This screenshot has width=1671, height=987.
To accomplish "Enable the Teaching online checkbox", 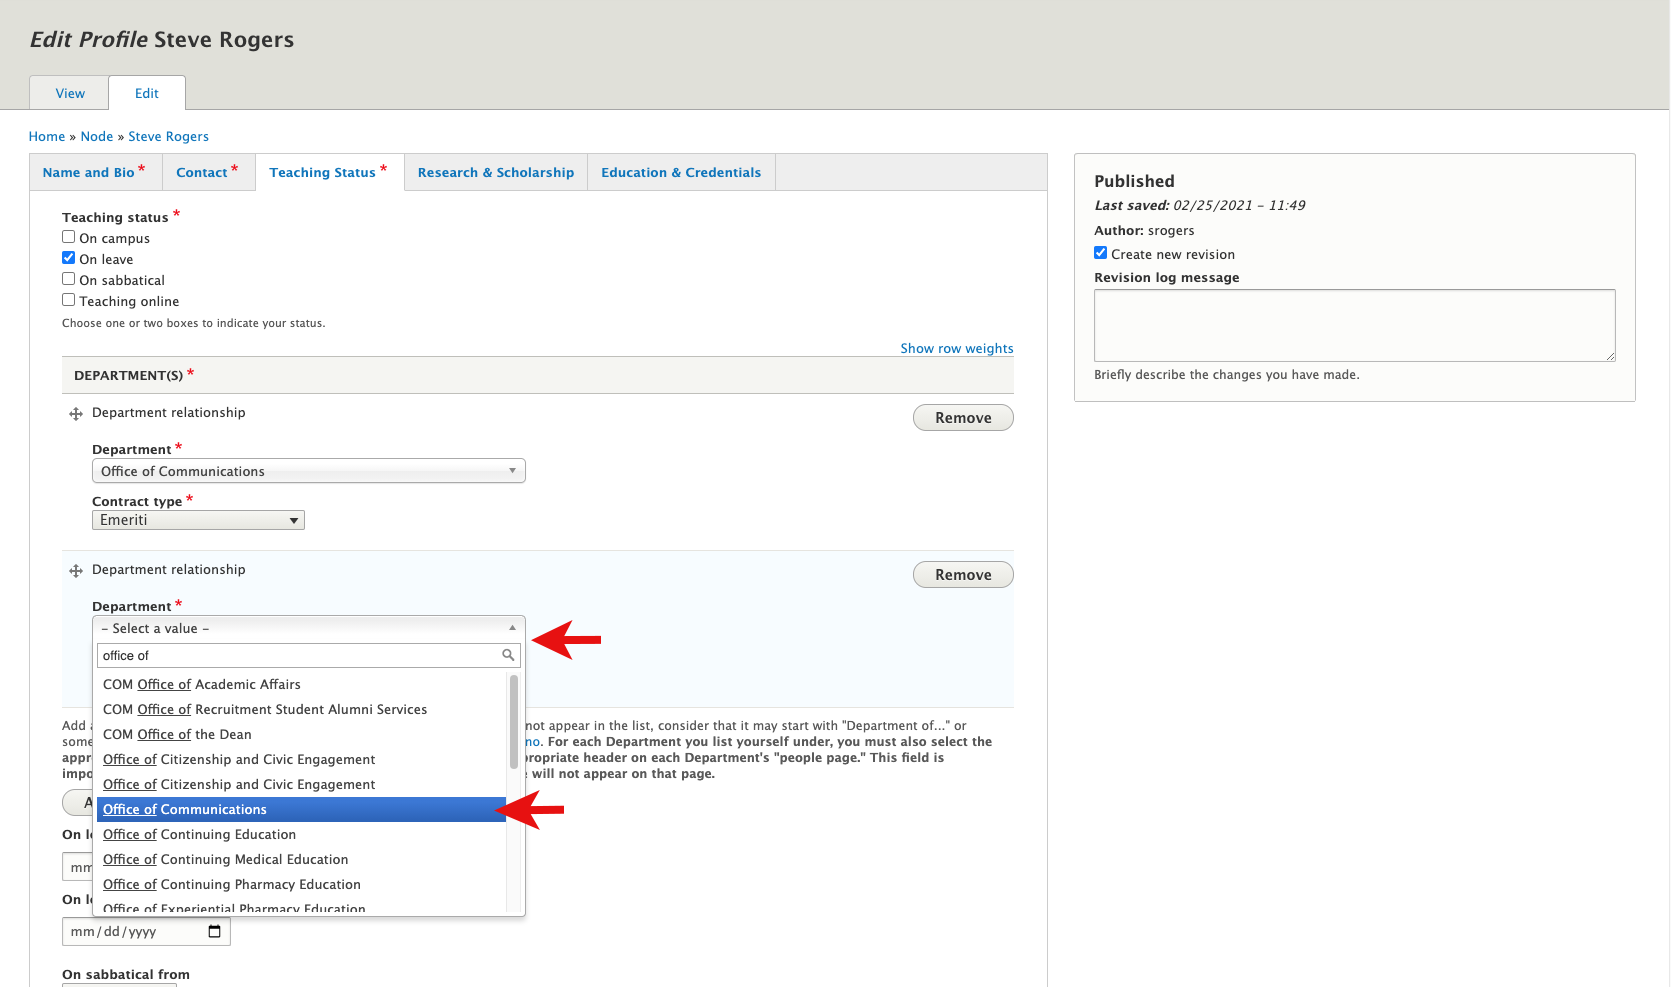I will pyautogui.click(x=69, y=300).
